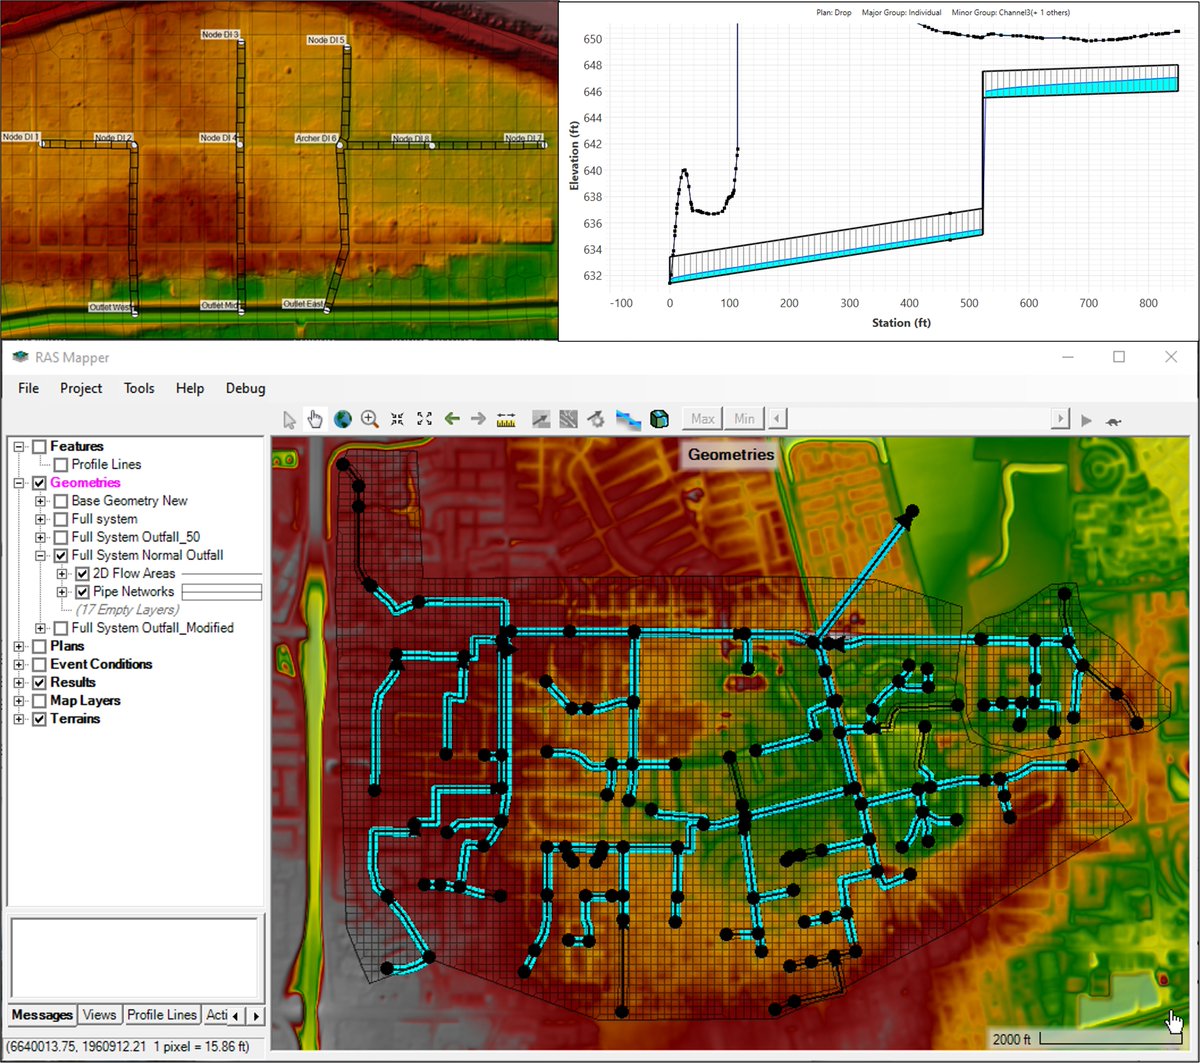Expand the Plans tree node

[19, 646]
